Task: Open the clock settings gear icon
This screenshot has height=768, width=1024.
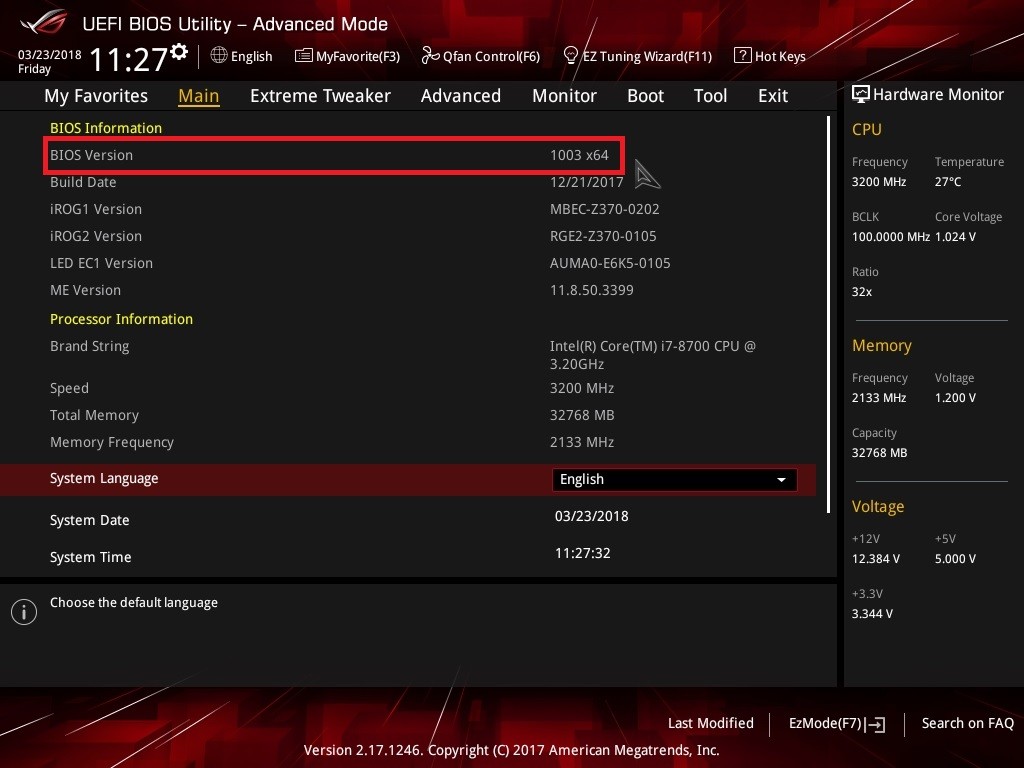Action: pyautogui.click(x=179, y=52)
